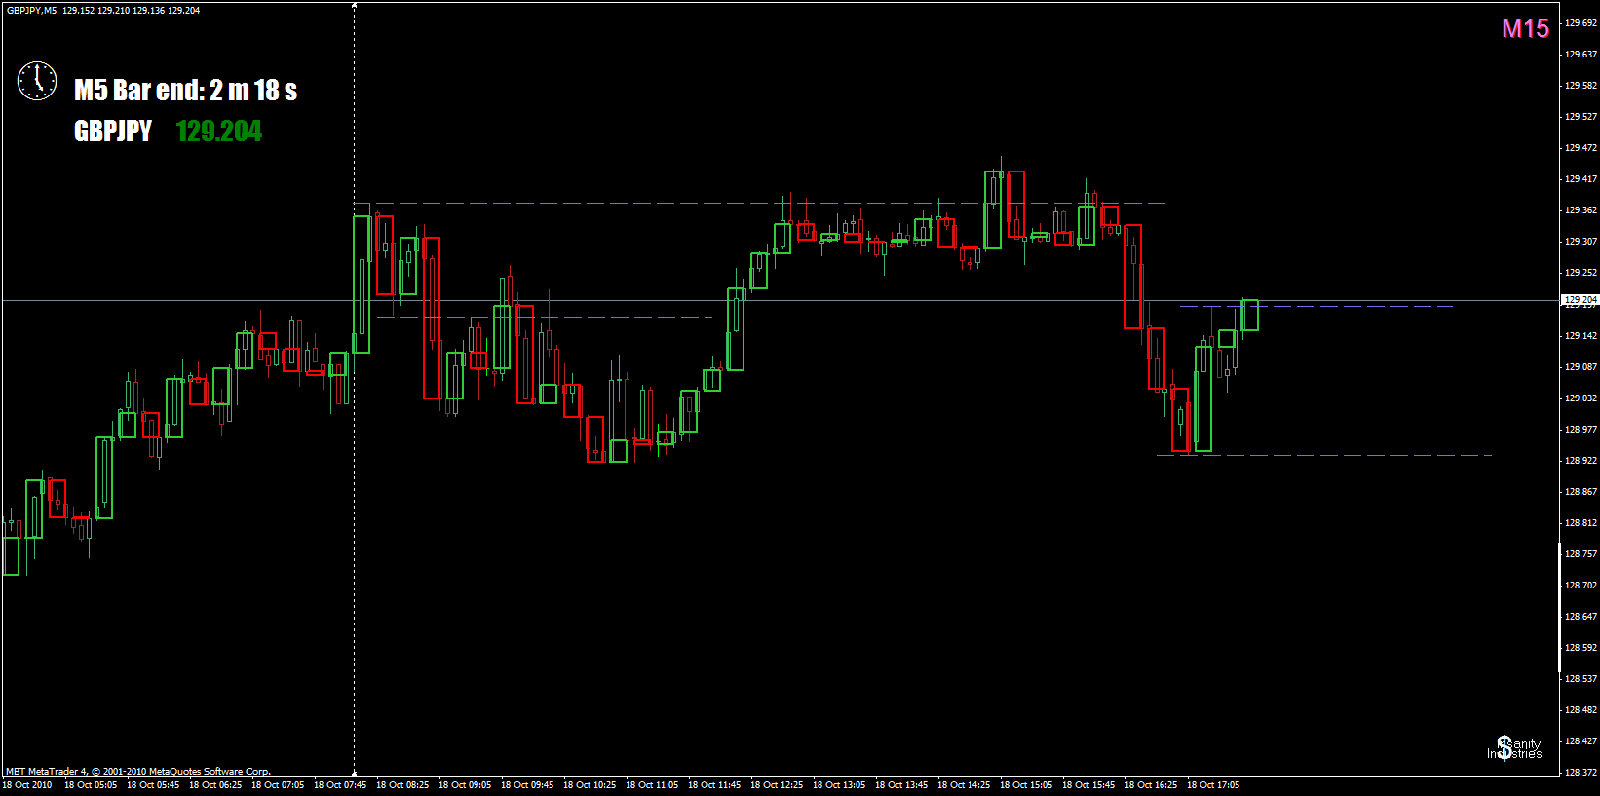Screen dimensions: 1600x796
Task: Click the 129.527 price axis label
Action: pyautogui.click(x=1581, y=116)
